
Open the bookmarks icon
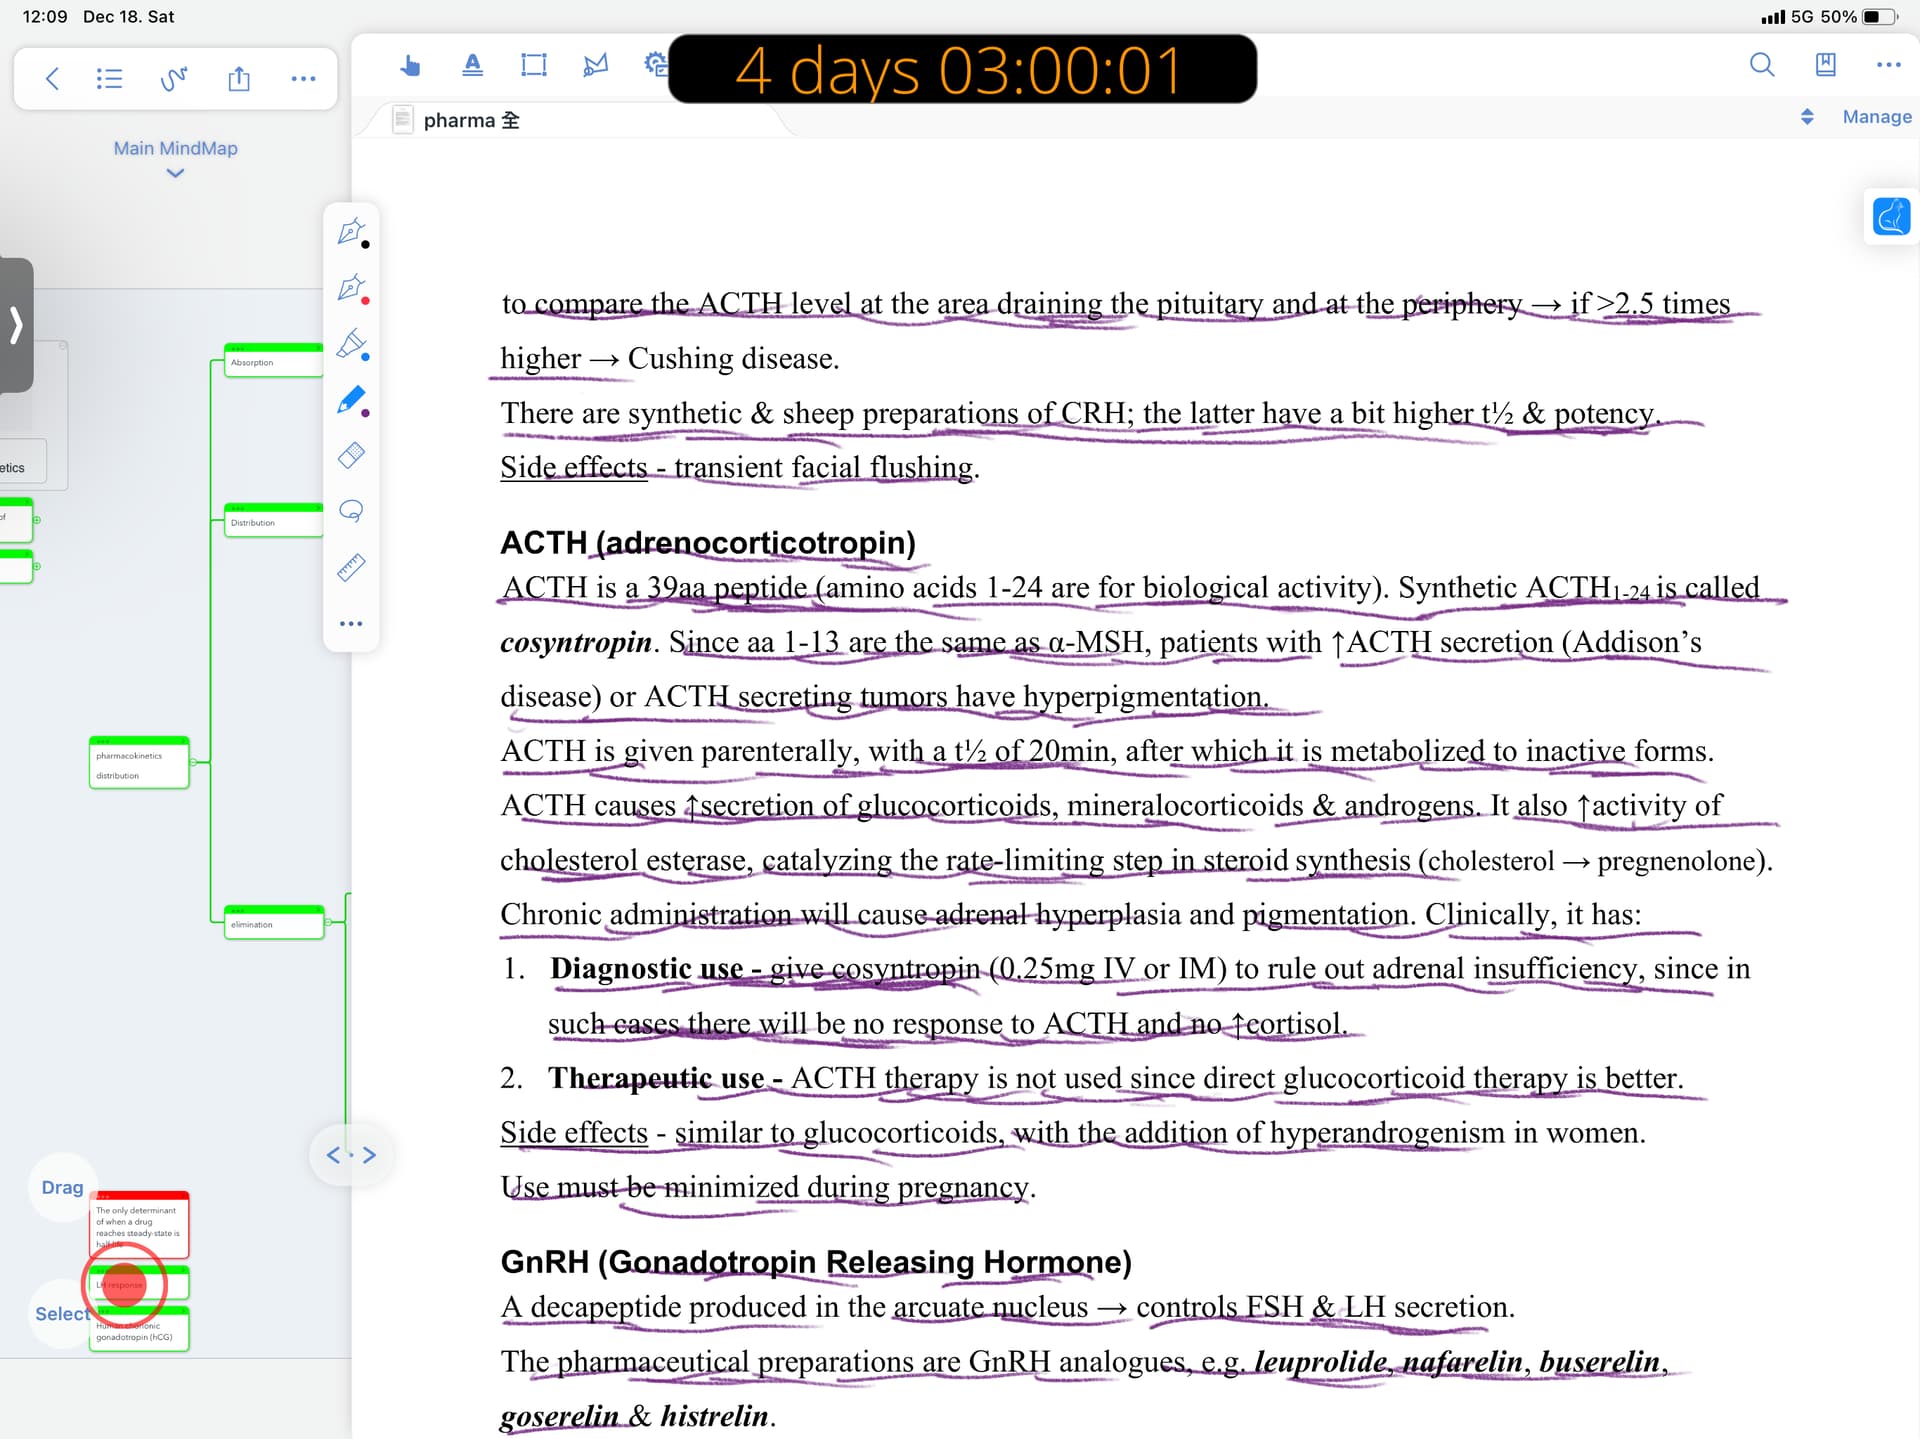[1825, 65]
